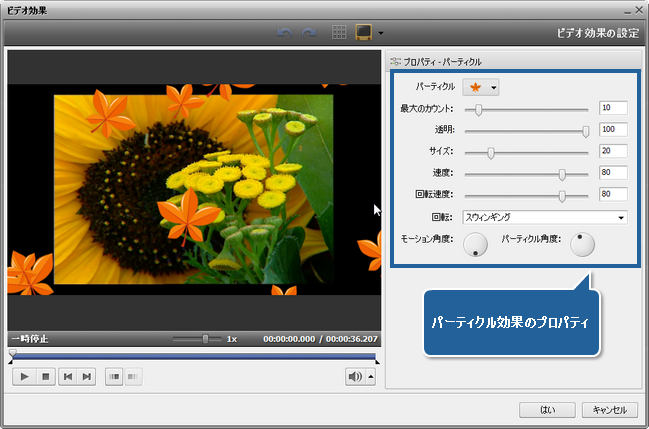The width and height of the screenshot is (649, 429).
Task: Click the サイズ value field showing 20
Action: pyautogui.click(x=612, y=151)
